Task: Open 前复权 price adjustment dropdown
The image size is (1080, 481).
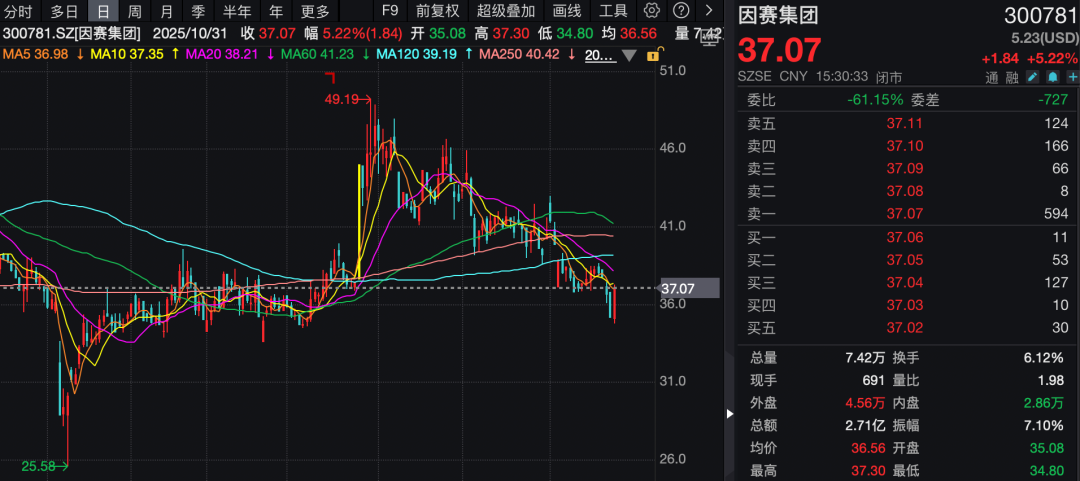Action: (437, 11)
